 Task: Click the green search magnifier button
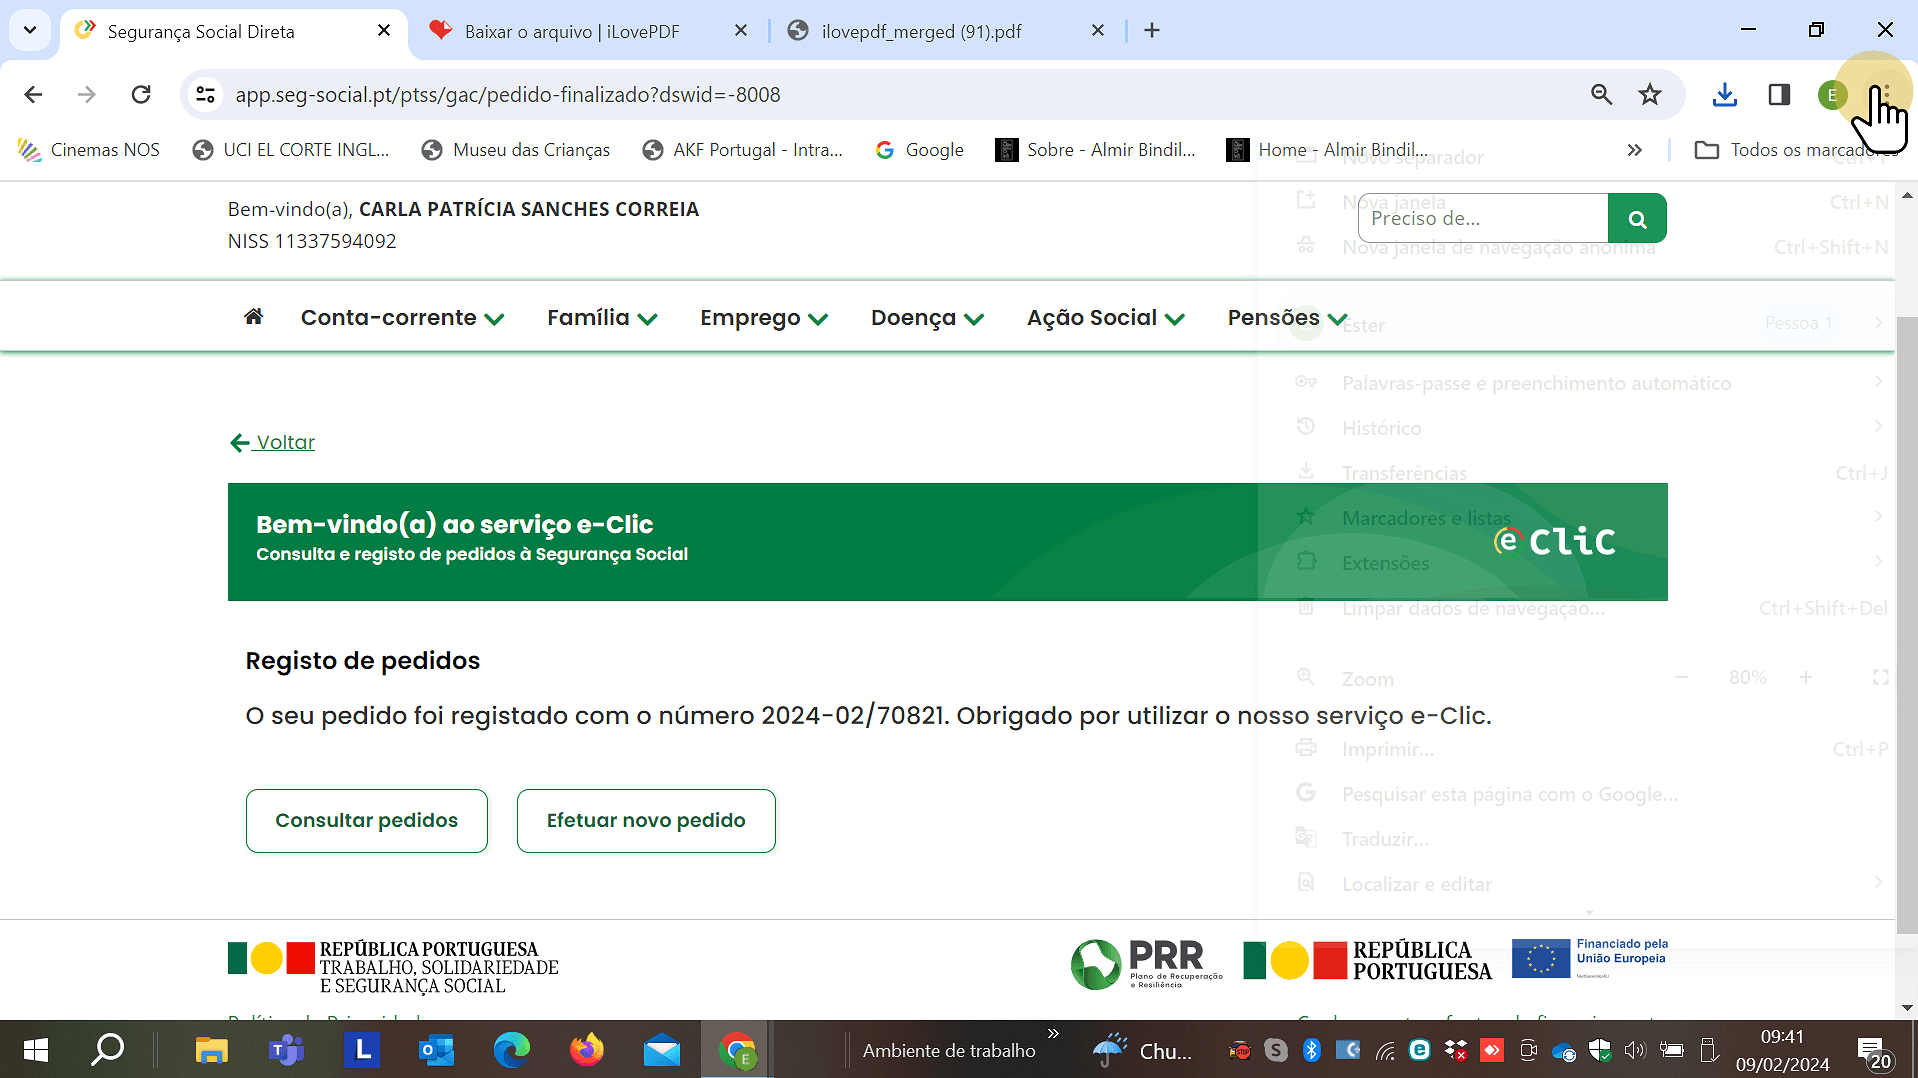[1637, 218]
